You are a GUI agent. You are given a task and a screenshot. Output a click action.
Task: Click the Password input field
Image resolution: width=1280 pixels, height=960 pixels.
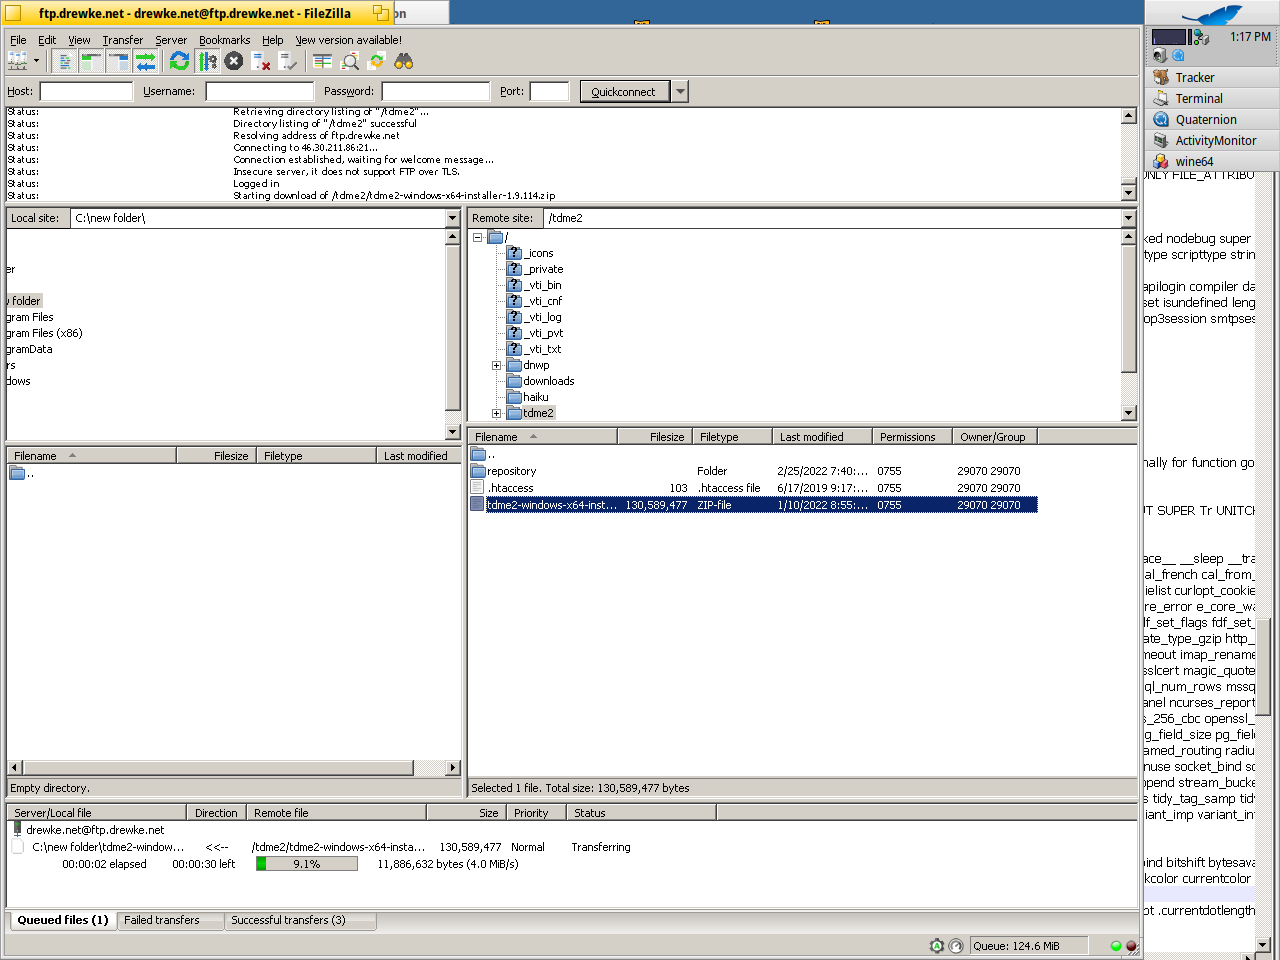(x=436, y=91)
